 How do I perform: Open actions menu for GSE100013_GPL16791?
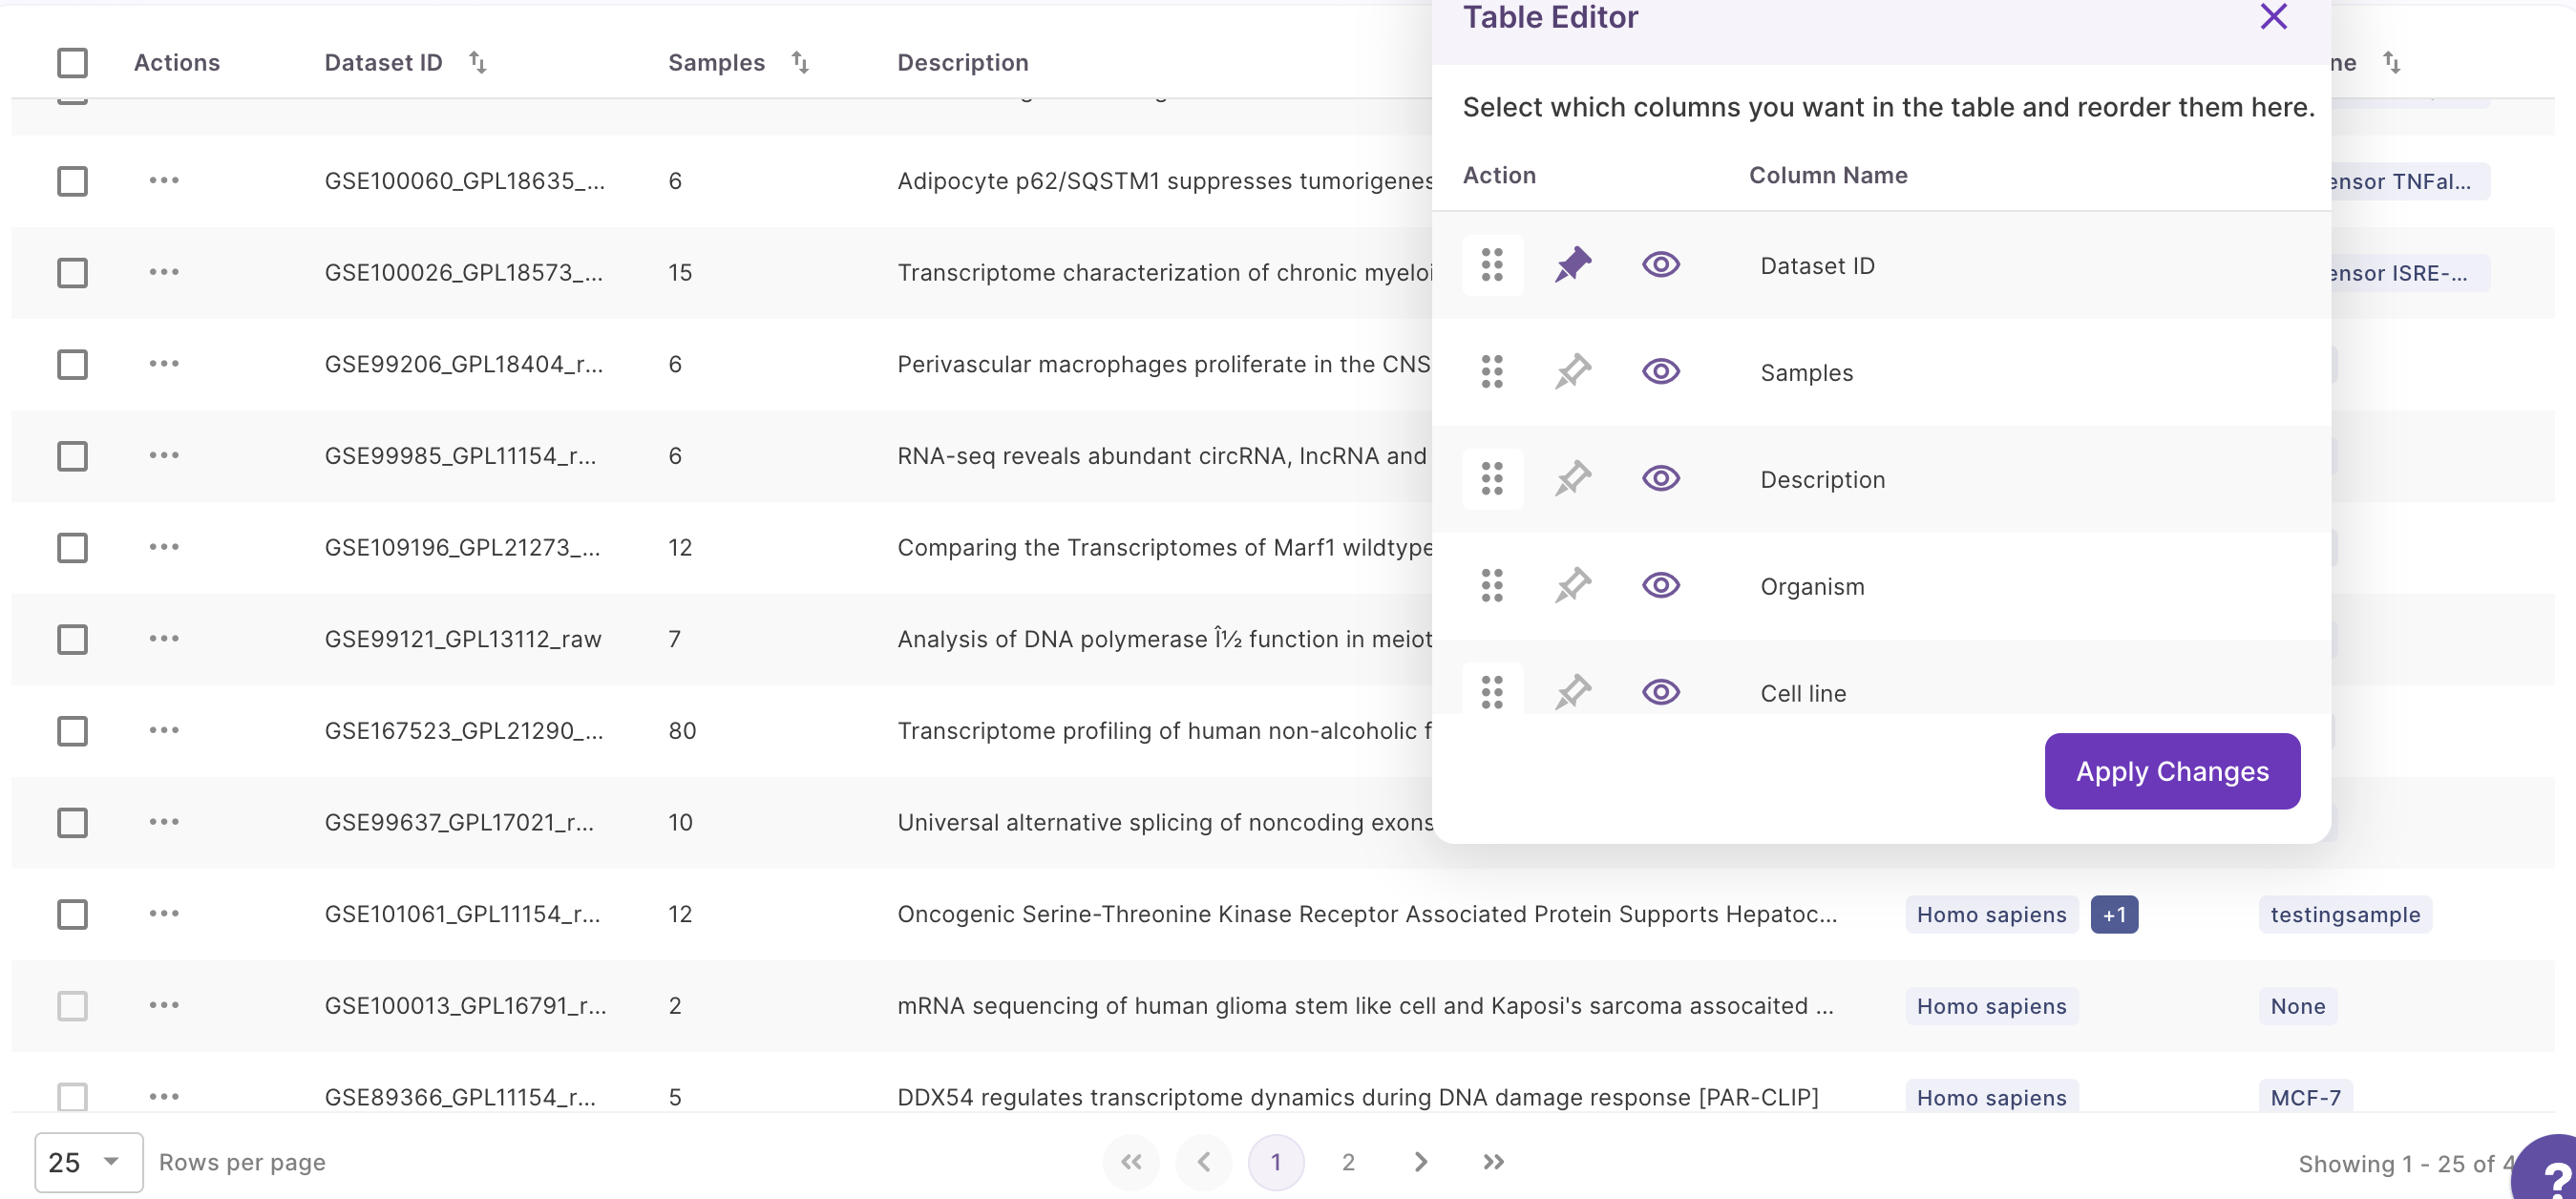pyautogui.click(x=164, y=1005)
